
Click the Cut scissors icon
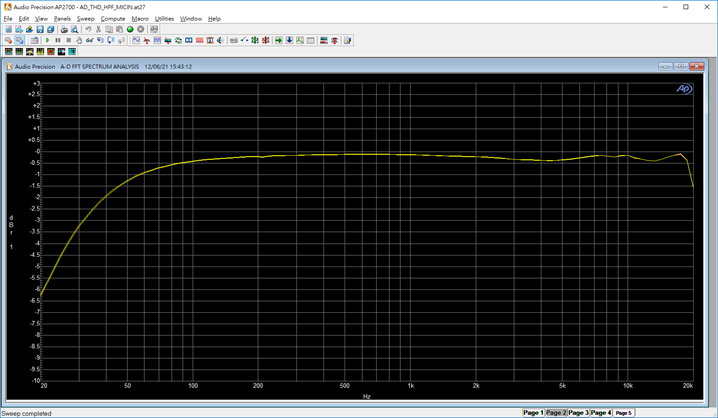pyautogui.click(x=98, y=29)
